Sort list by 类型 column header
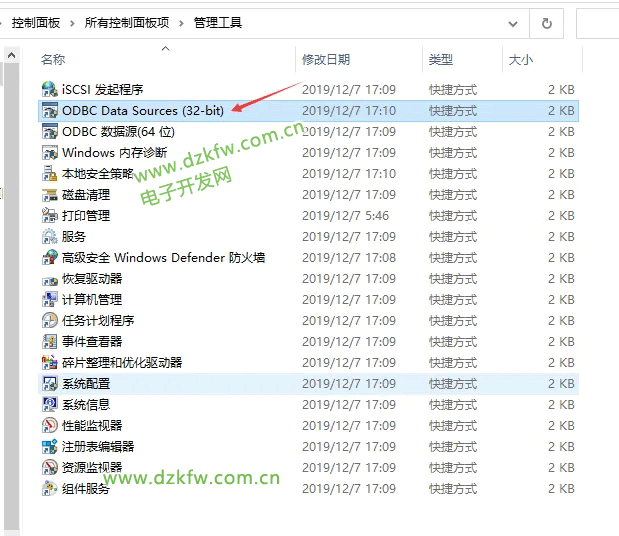Screen dimensions: 619x536 pyautogui.click(x=441, y=60)
